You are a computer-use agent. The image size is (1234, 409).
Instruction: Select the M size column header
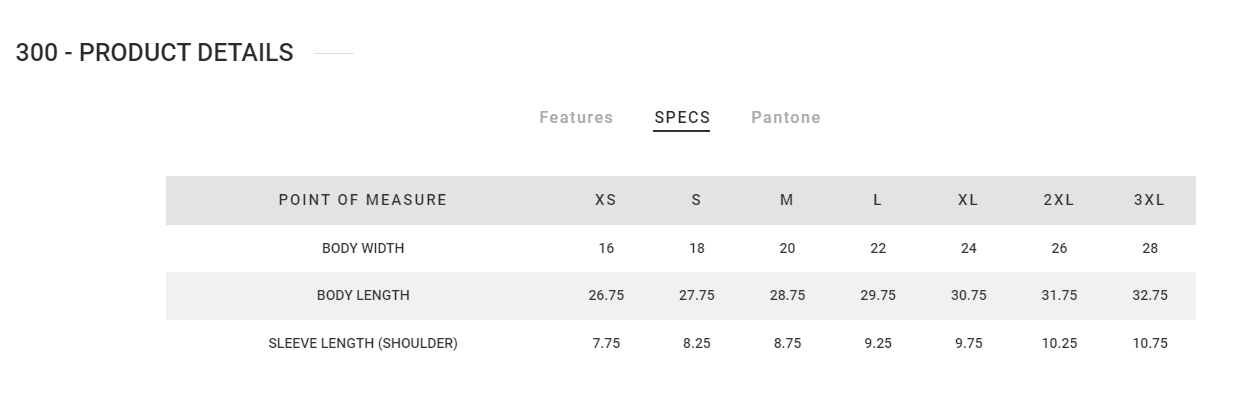[787, 200]
